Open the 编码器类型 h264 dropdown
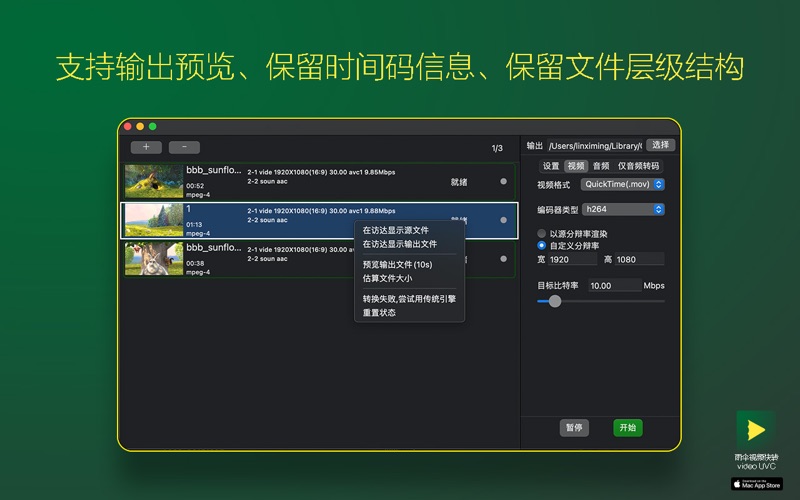 (622, 209)
